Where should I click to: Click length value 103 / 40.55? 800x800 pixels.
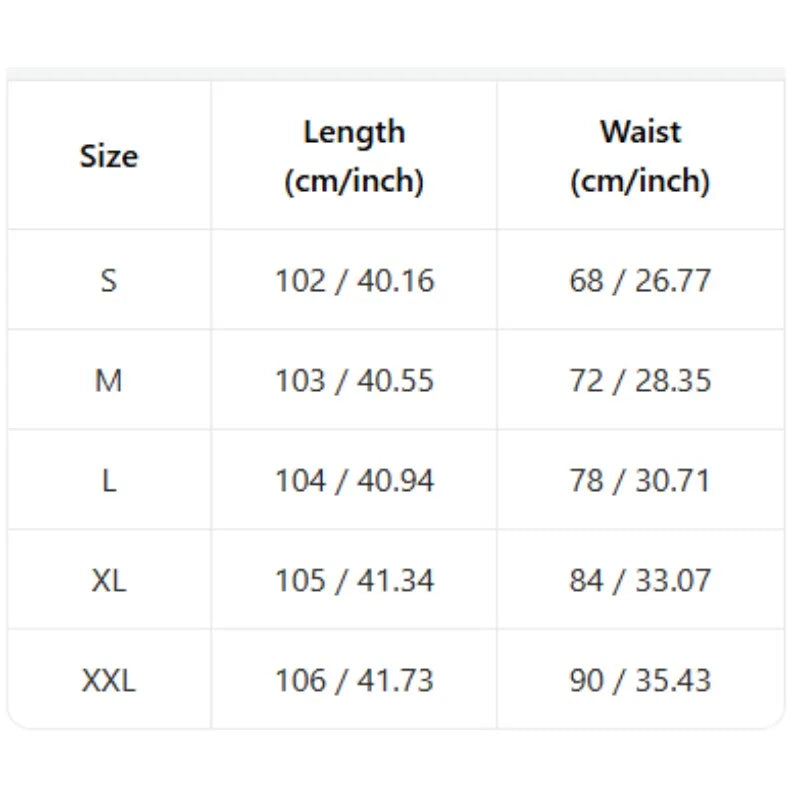point(355,381)
